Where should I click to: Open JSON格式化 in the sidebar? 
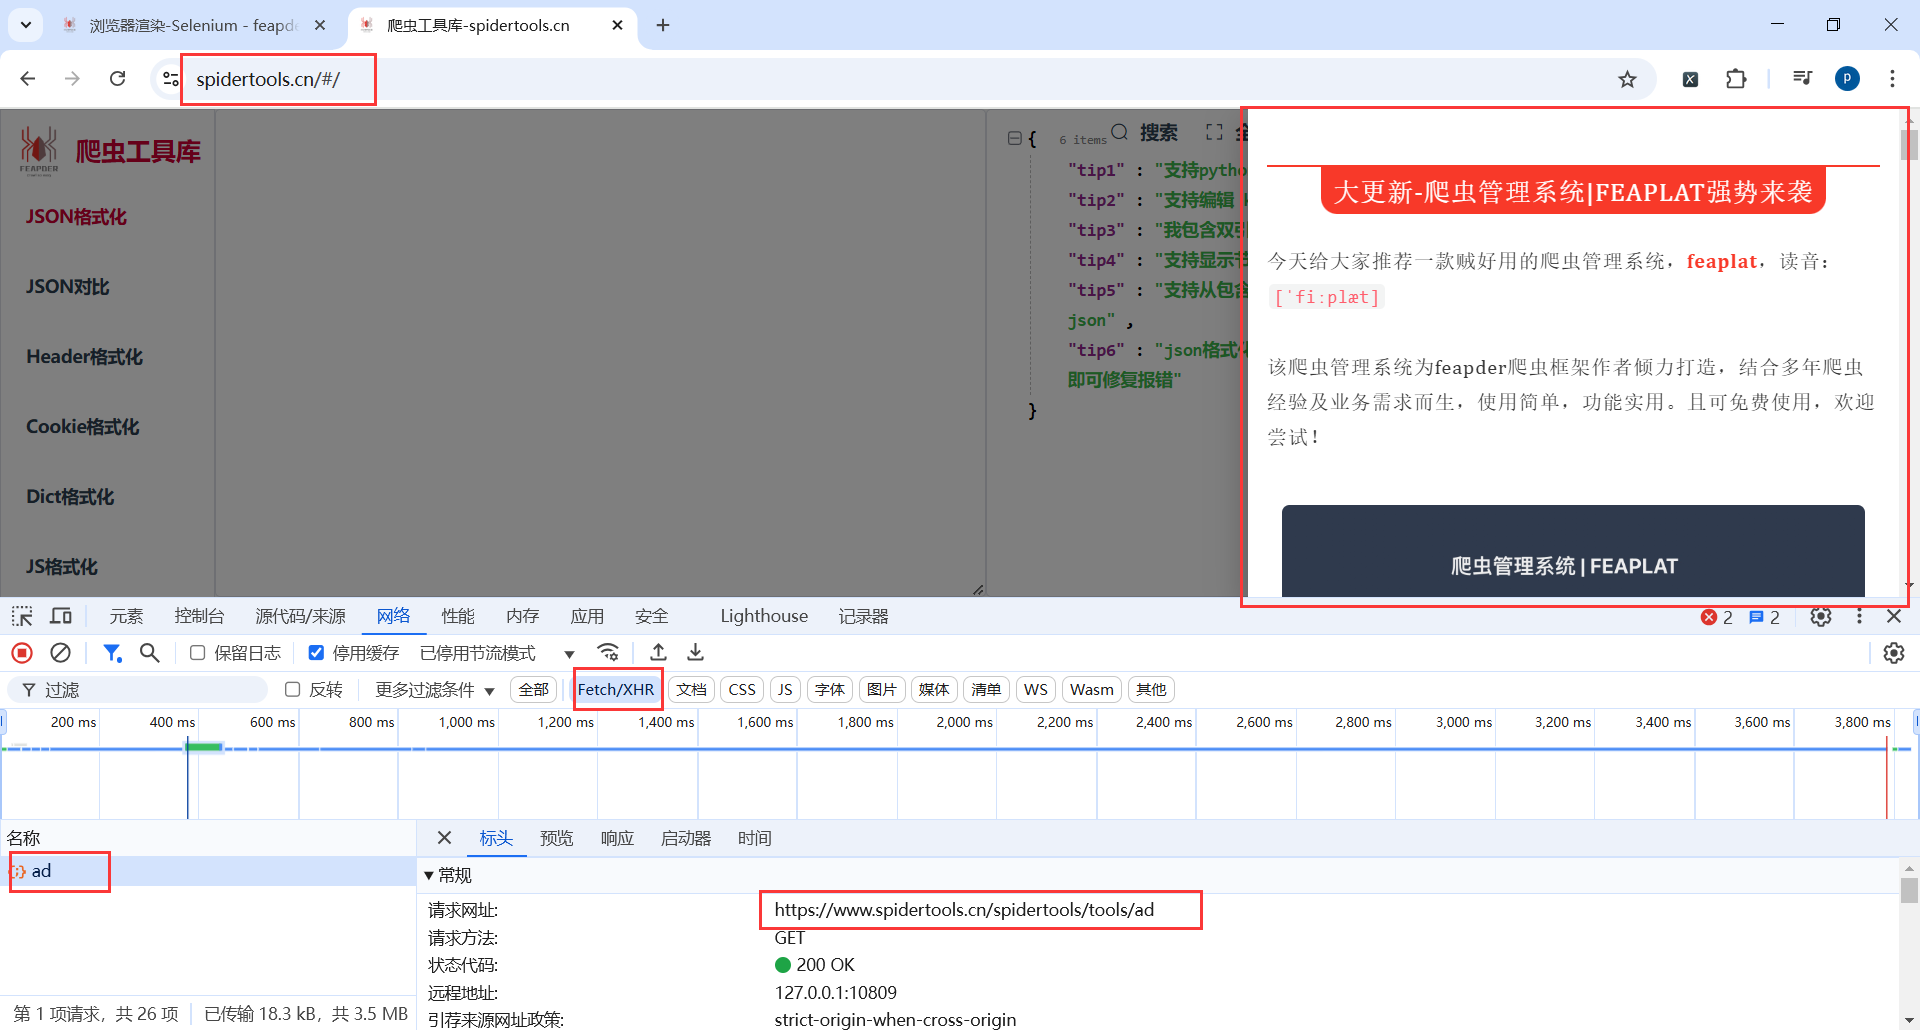(75, 216)
